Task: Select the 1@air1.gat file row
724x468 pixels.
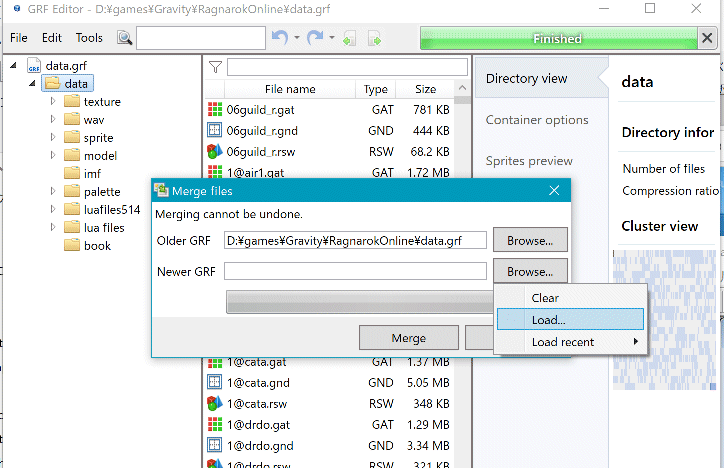Action: click(x=329, y=173)
